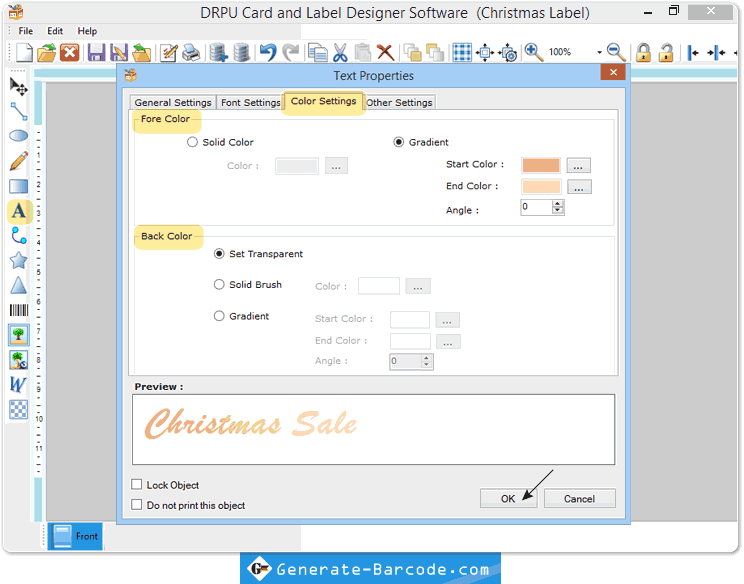Switch to the Font Settings tab
Image resolution: width=744 pixels, height=584 pixels.
[x=251, y=102]
